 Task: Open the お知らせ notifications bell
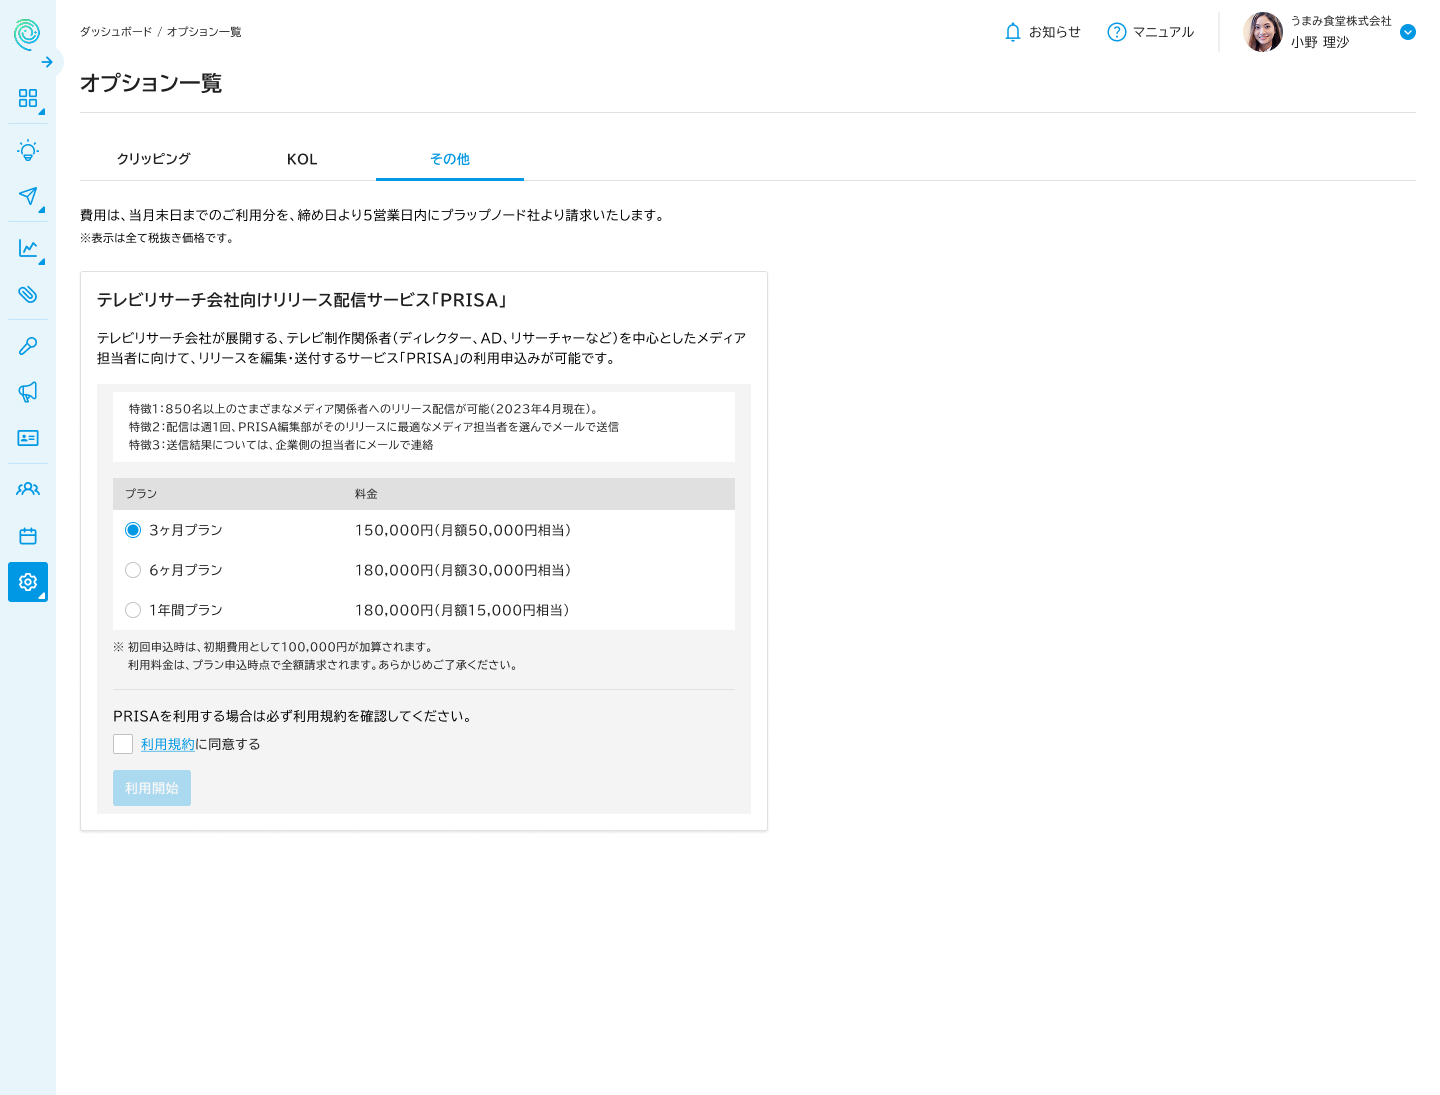coord(1042,32)
